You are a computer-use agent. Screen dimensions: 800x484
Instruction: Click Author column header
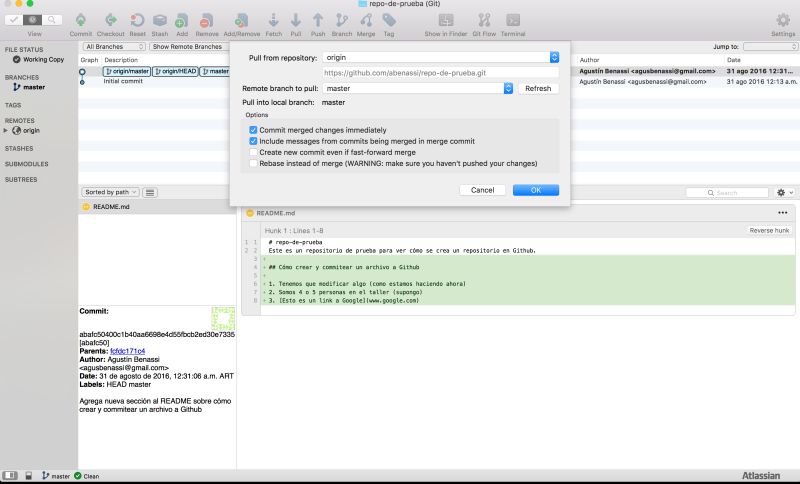[589, 60]
